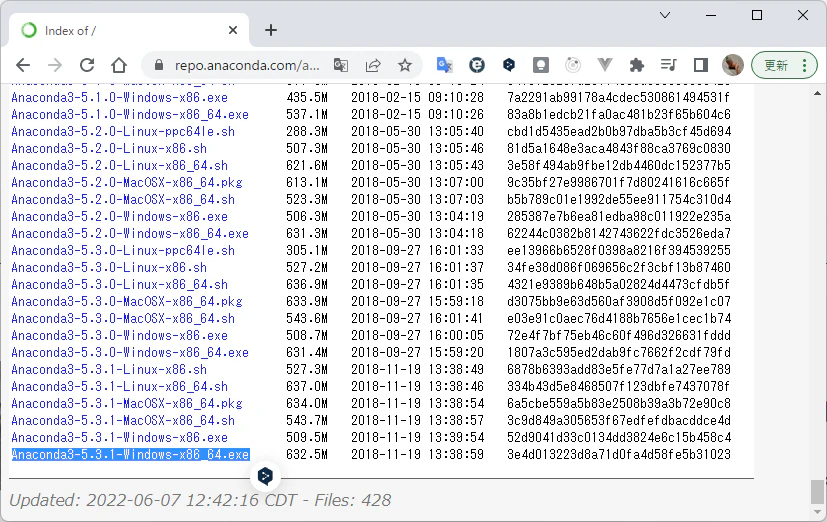Image resolution: width=827 pixels, height=522 pixels.
Task: Click the size value 435.5M
Action: pyautogui.click(x=307, y=98)
